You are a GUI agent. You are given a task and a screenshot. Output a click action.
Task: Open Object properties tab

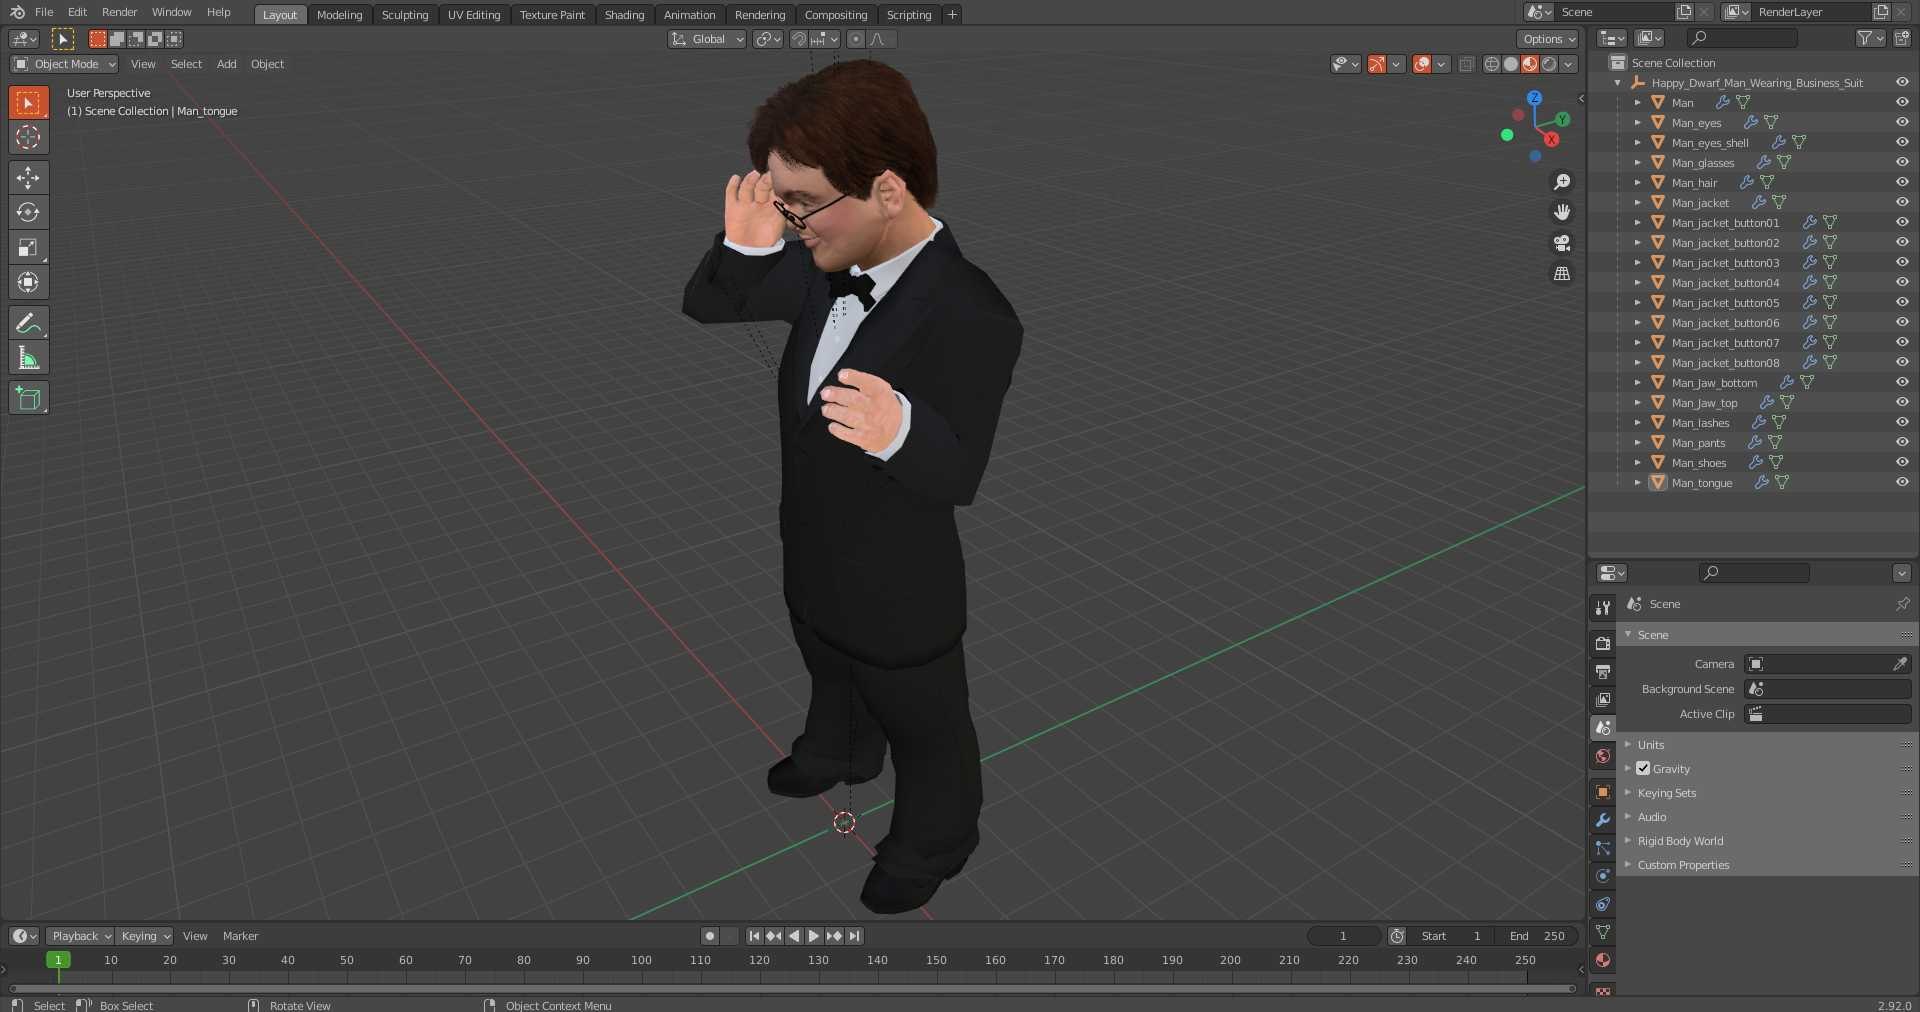pyautogui.click(x=1603, y=792)
